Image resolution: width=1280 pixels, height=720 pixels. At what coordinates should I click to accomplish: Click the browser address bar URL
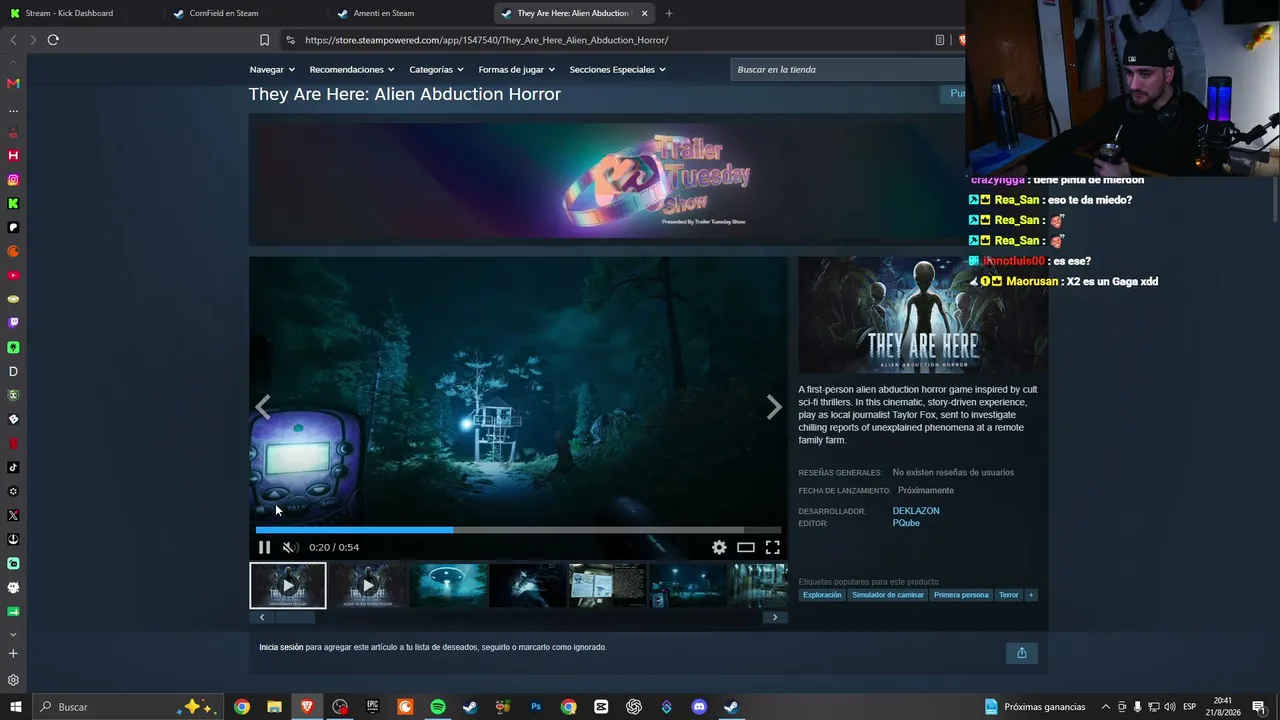pyautogui.click(x=486, y=40)
